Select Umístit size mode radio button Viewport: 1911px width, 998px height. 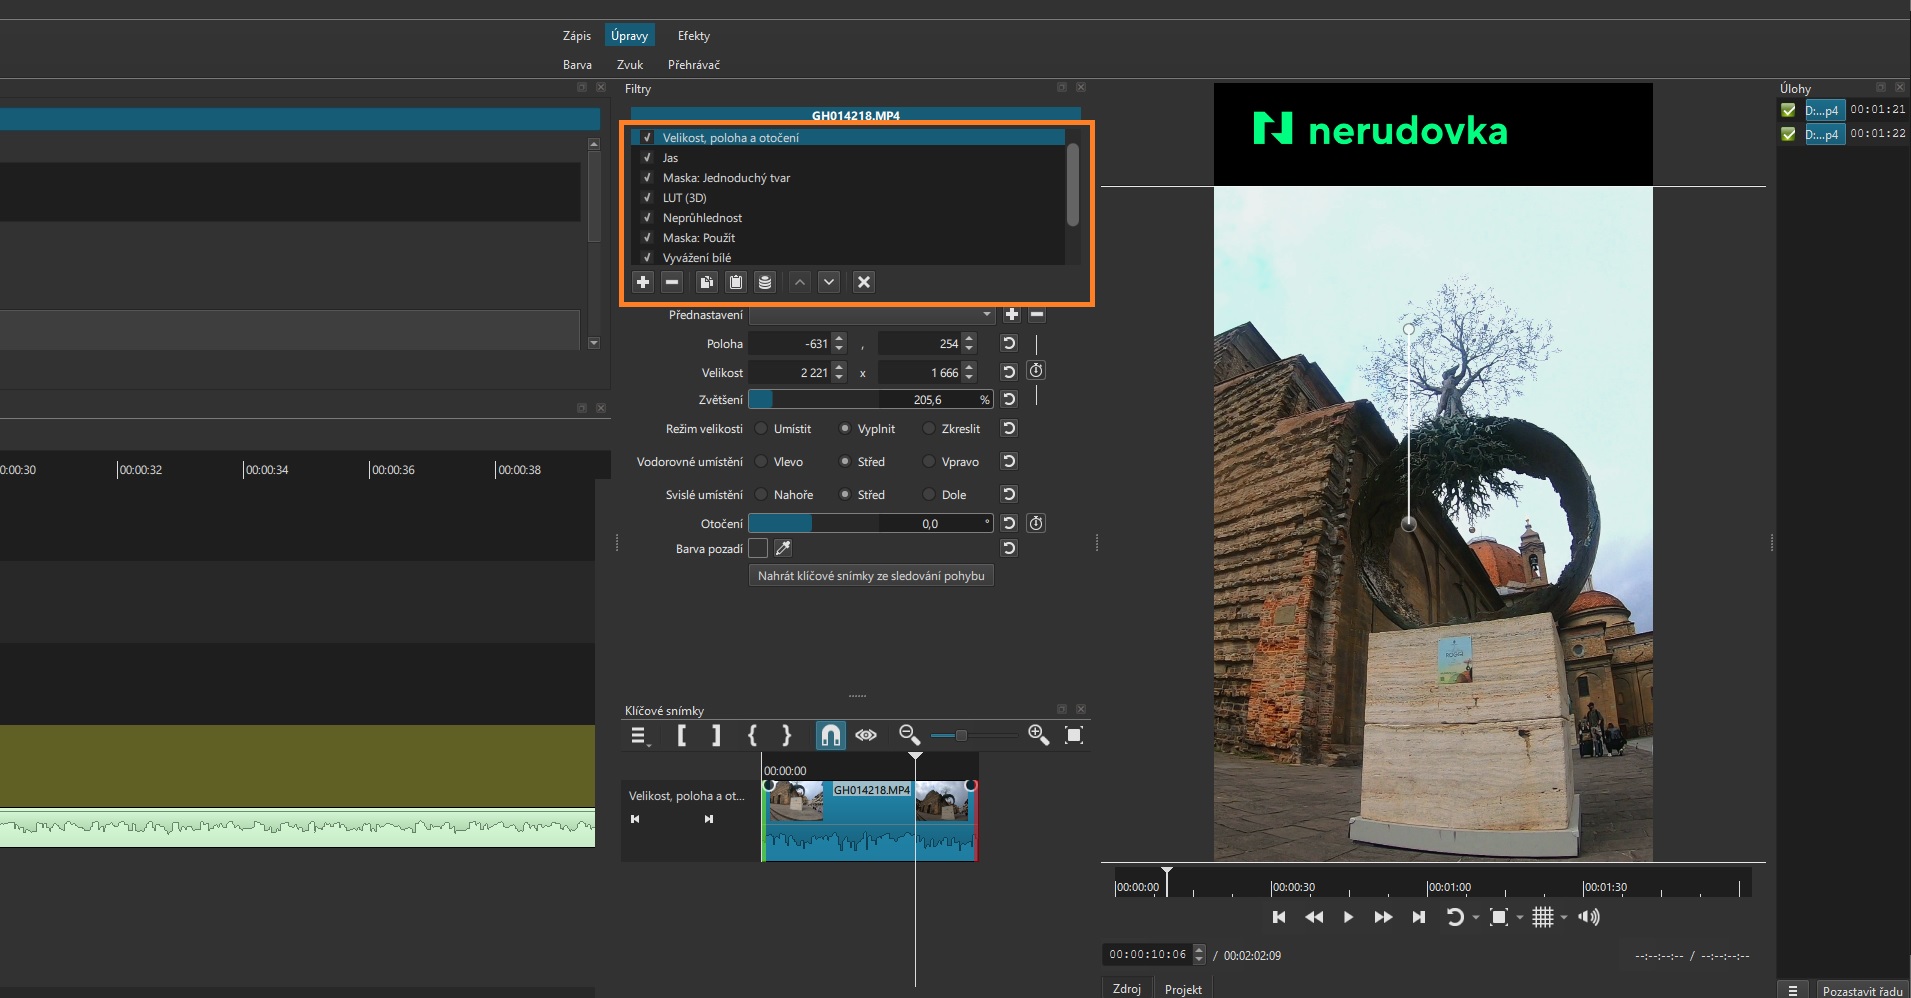click(762, 429)
